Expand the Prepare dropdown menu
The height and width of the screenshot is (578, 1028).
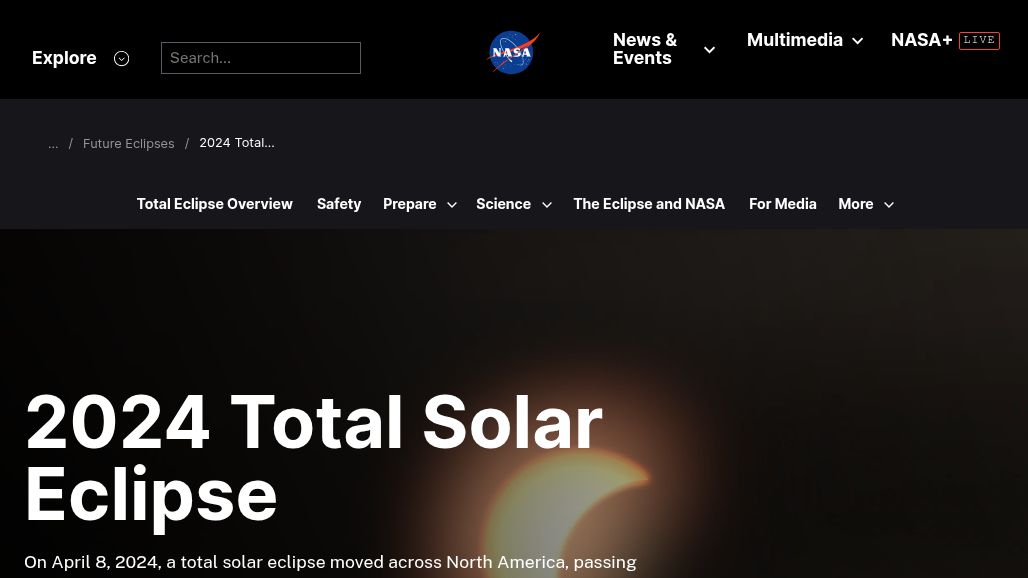point(410,204)
